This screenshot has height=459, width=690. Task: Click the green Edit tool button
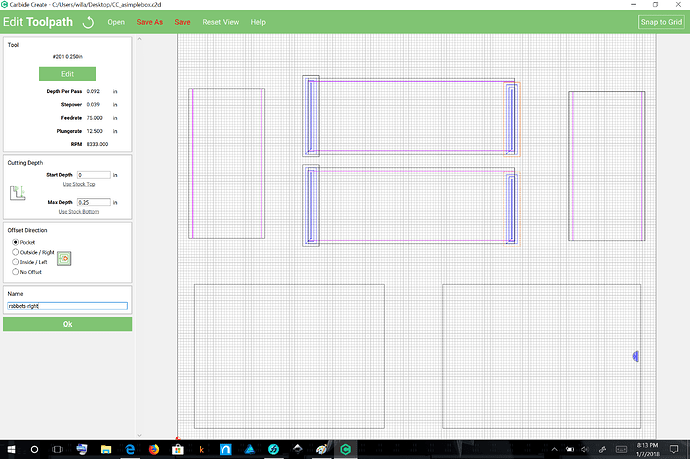point(67,74)
